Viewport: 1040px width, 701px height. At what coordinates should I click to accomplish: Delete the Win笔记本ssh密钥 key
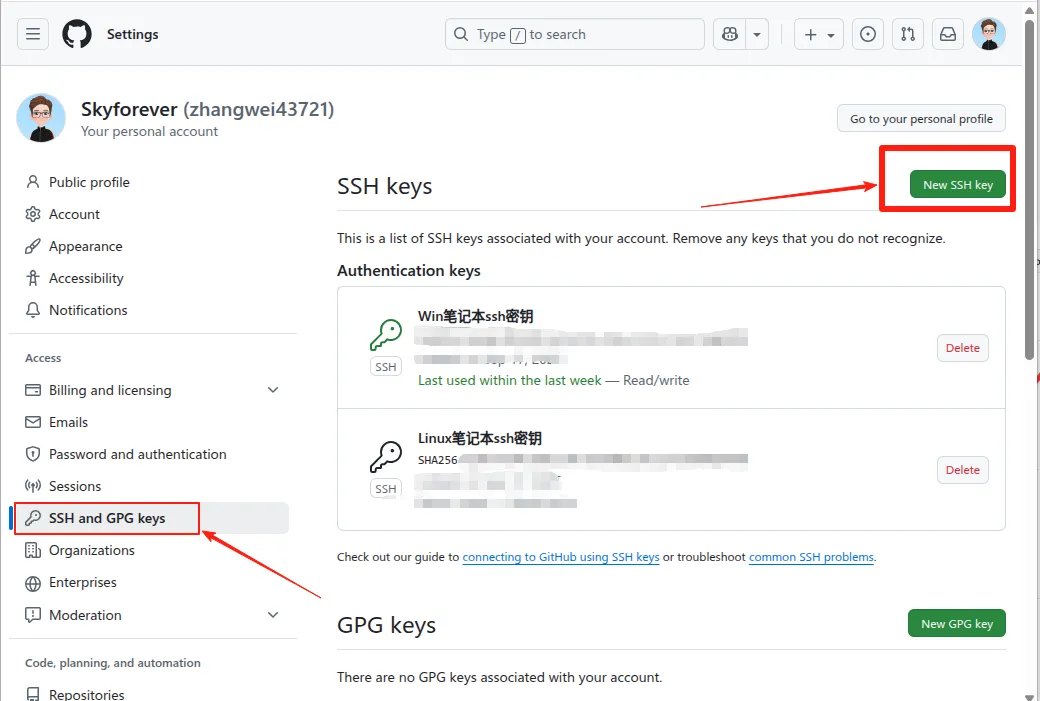click(x=961, y=347)
